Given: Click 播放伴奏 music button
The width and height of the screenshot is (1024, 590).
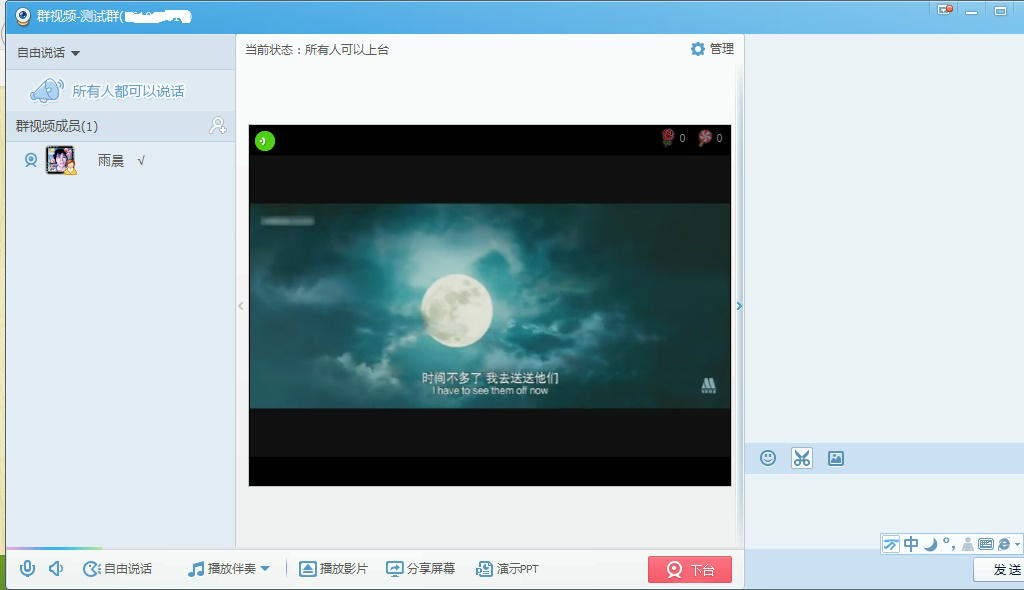Looking at the screenshot, I should (x=221, y=568).
